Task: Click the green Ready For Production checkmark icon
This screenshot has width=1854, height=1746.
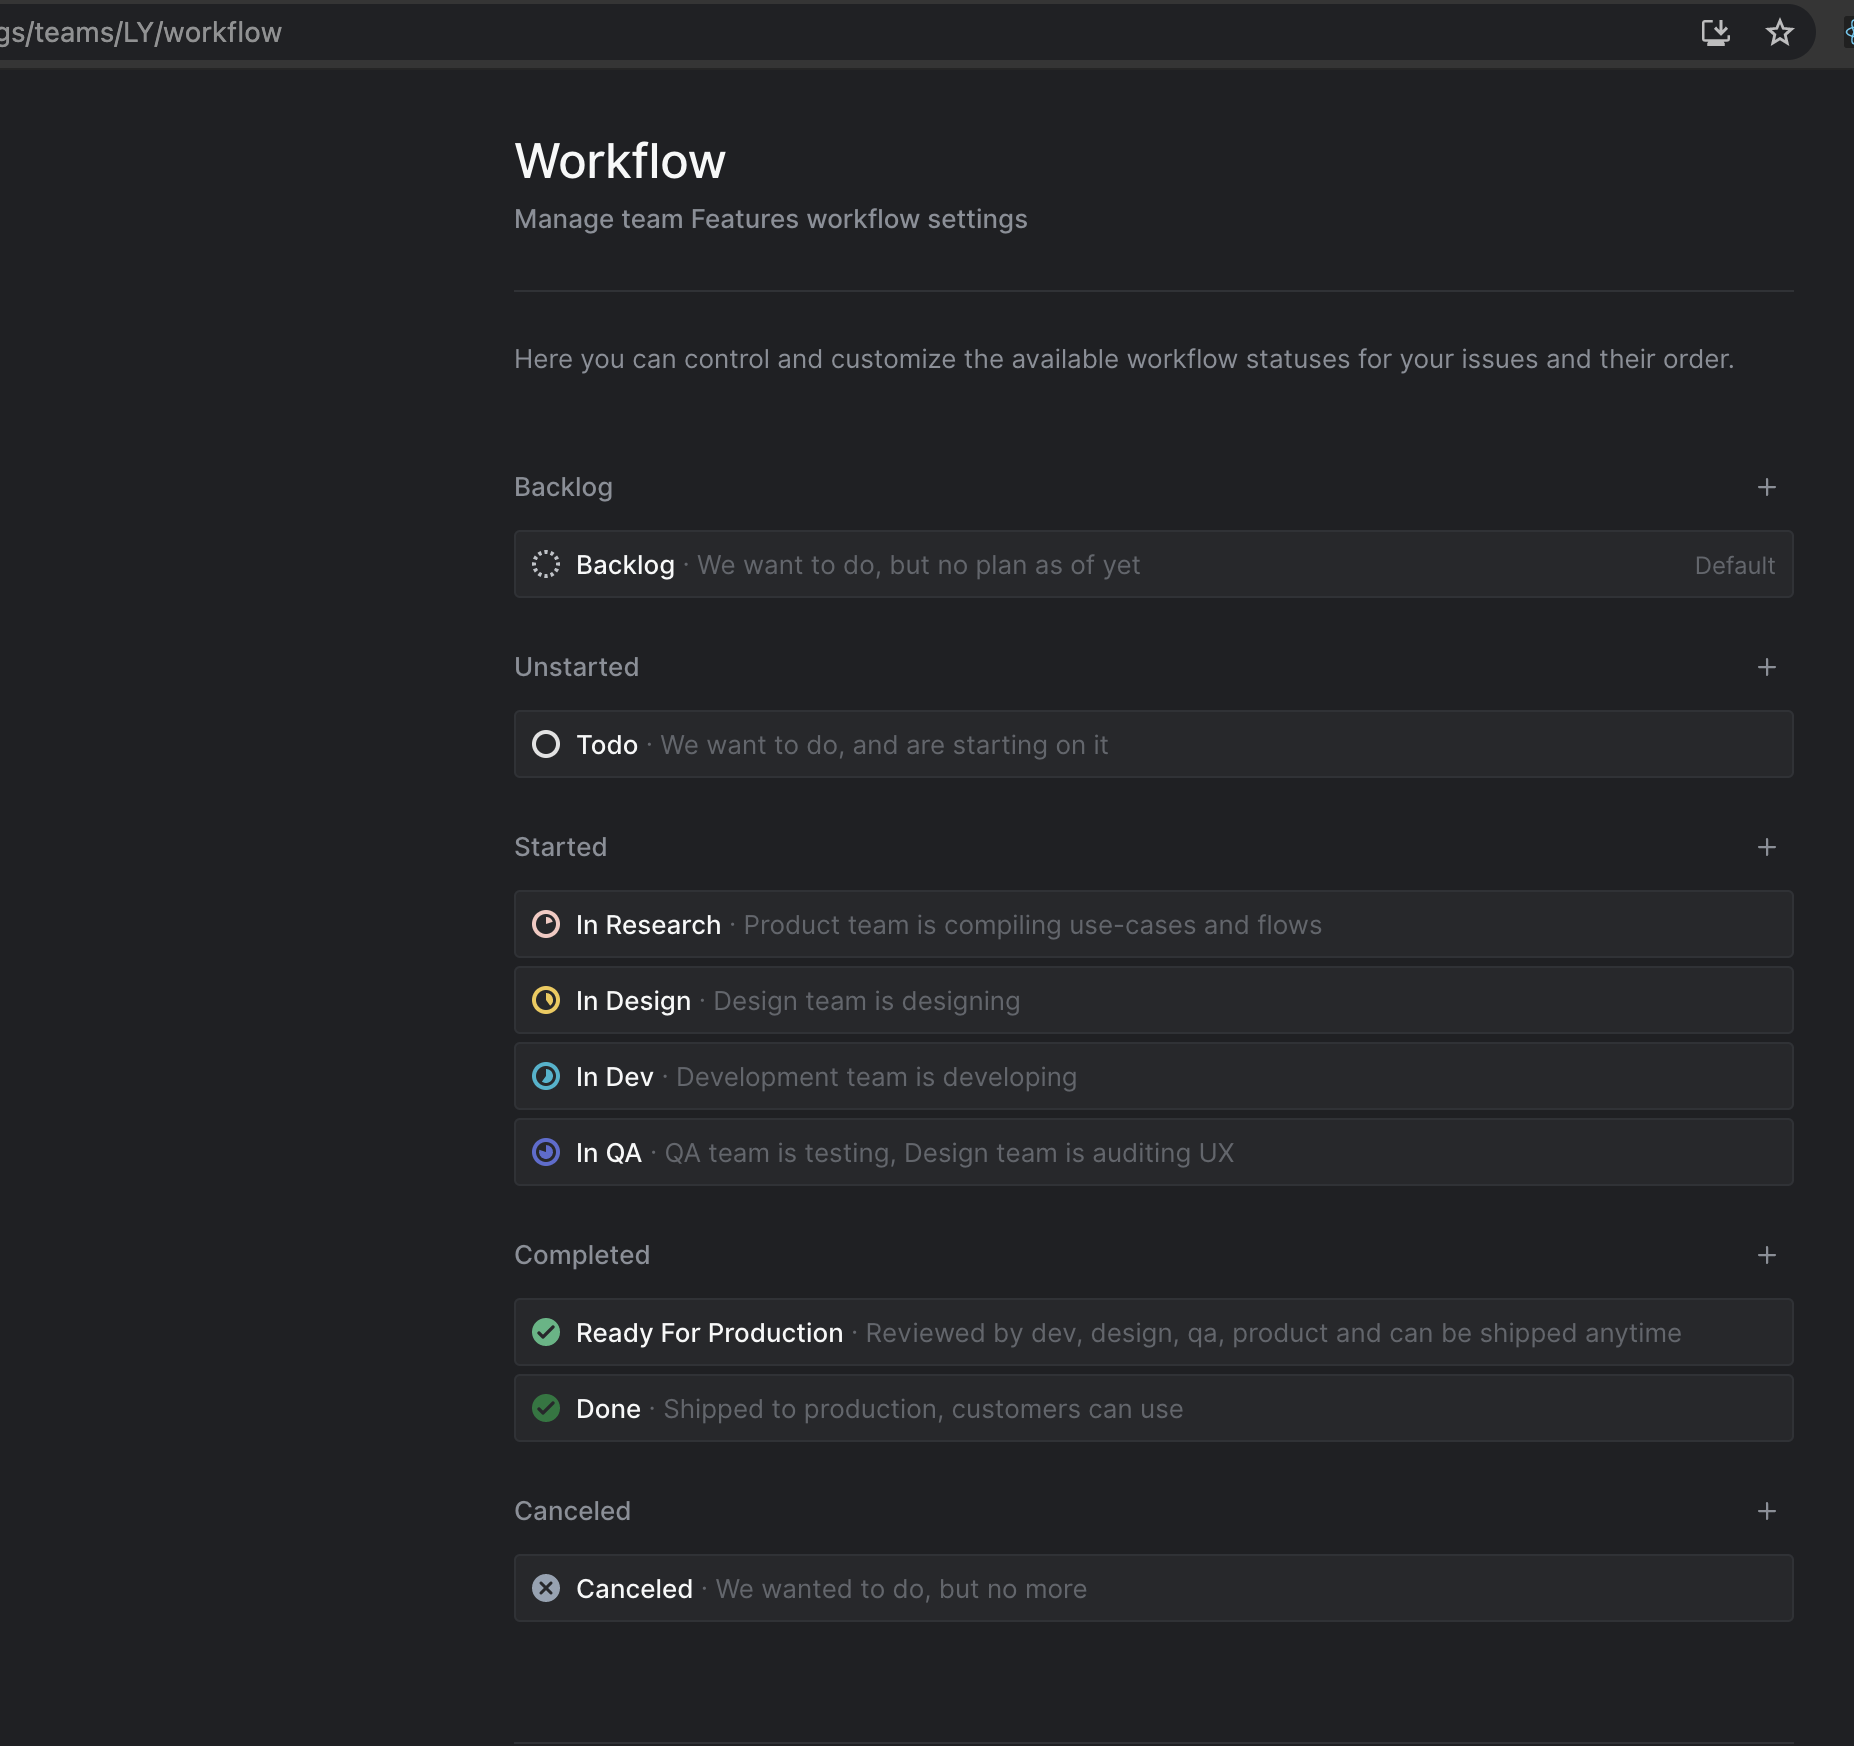Action: 546,1333
